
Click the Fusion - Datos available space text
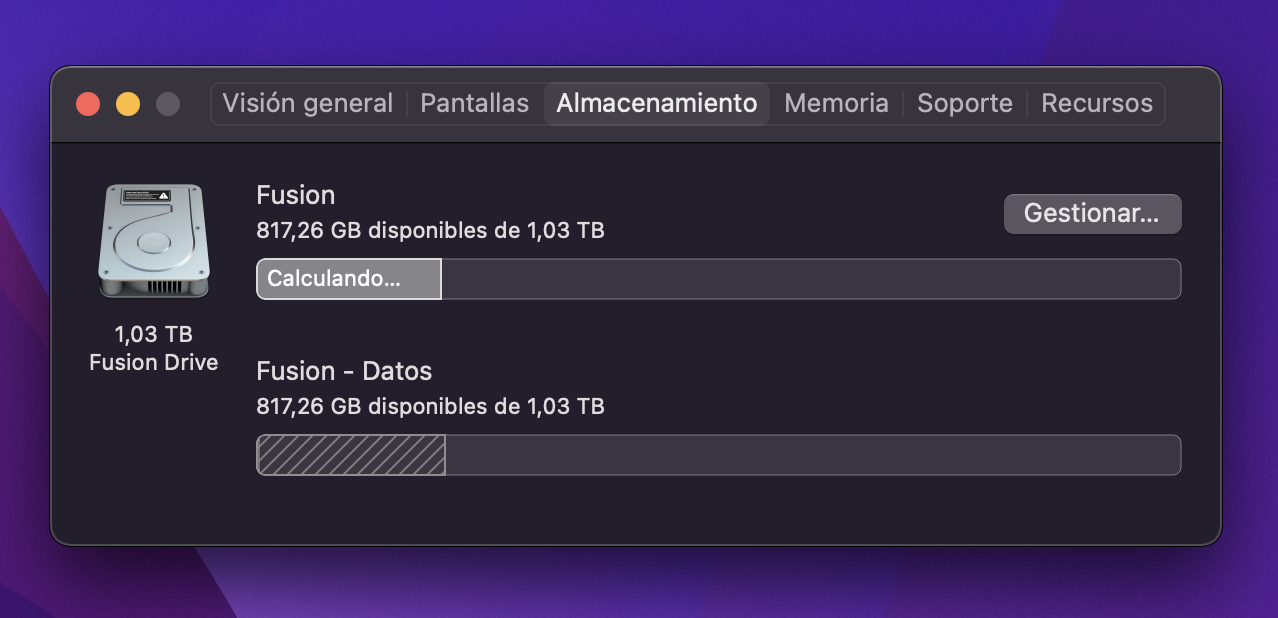(430, 407)
